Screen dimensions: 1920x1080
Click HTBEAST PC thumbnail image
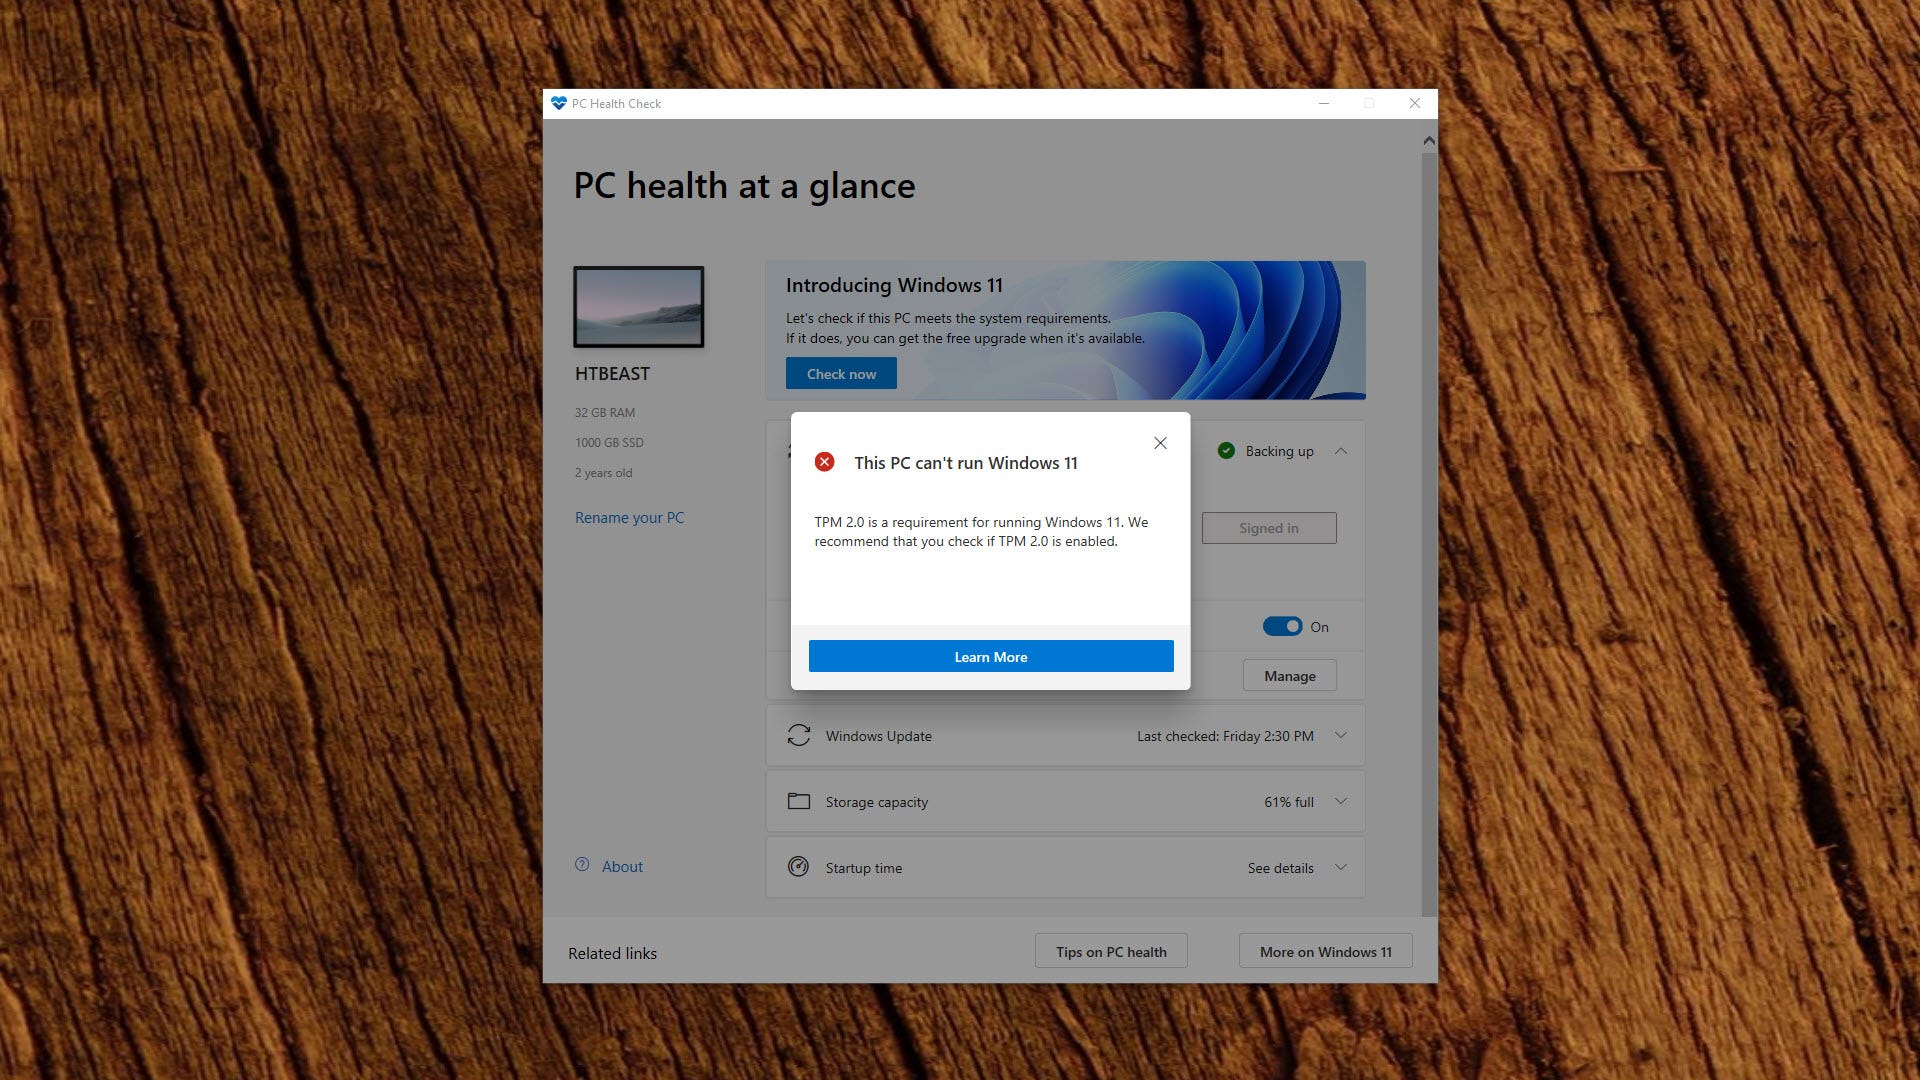click(637, 306)
